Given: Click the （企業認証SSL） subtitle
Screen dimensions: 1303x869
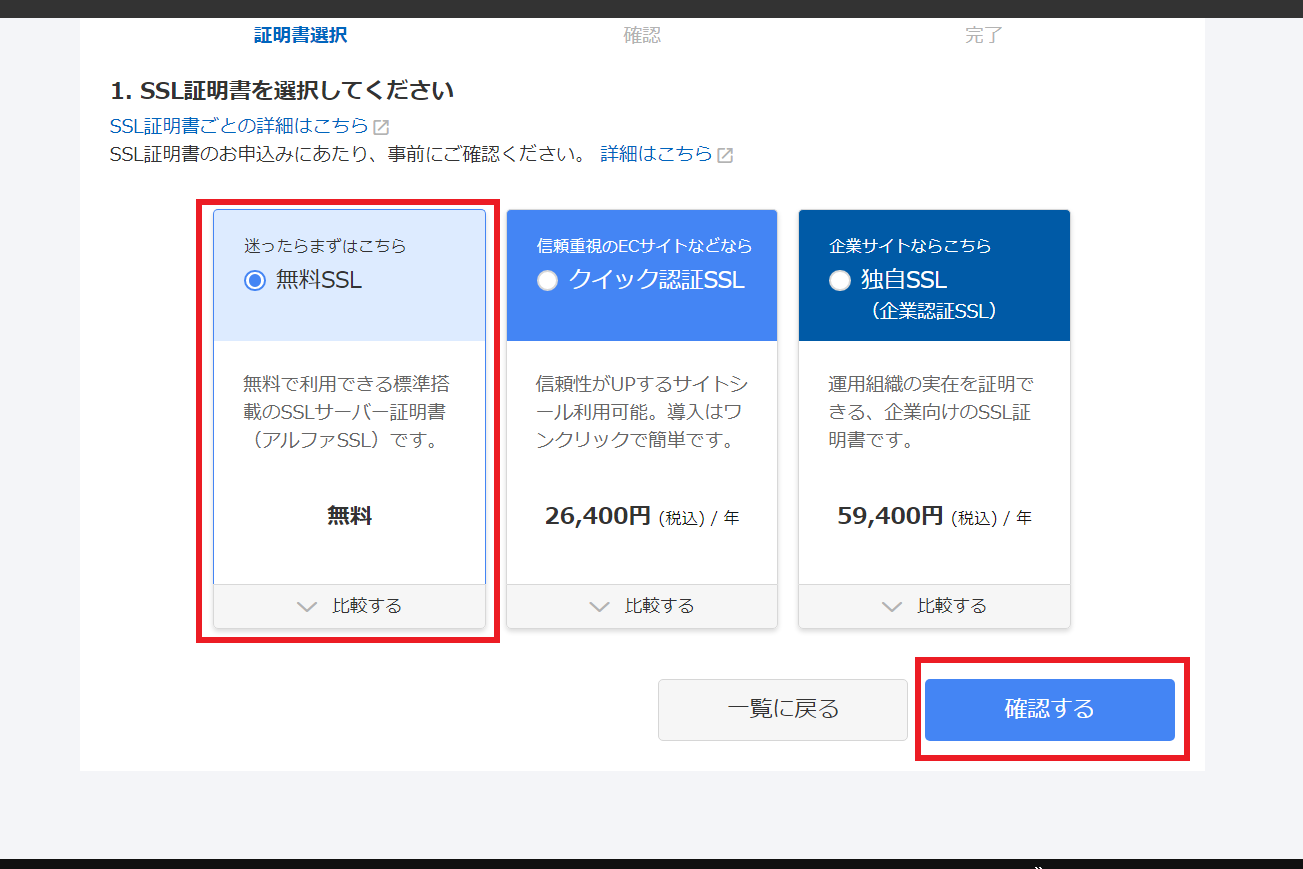Looking at the screenshot, I should pos(934,311).
